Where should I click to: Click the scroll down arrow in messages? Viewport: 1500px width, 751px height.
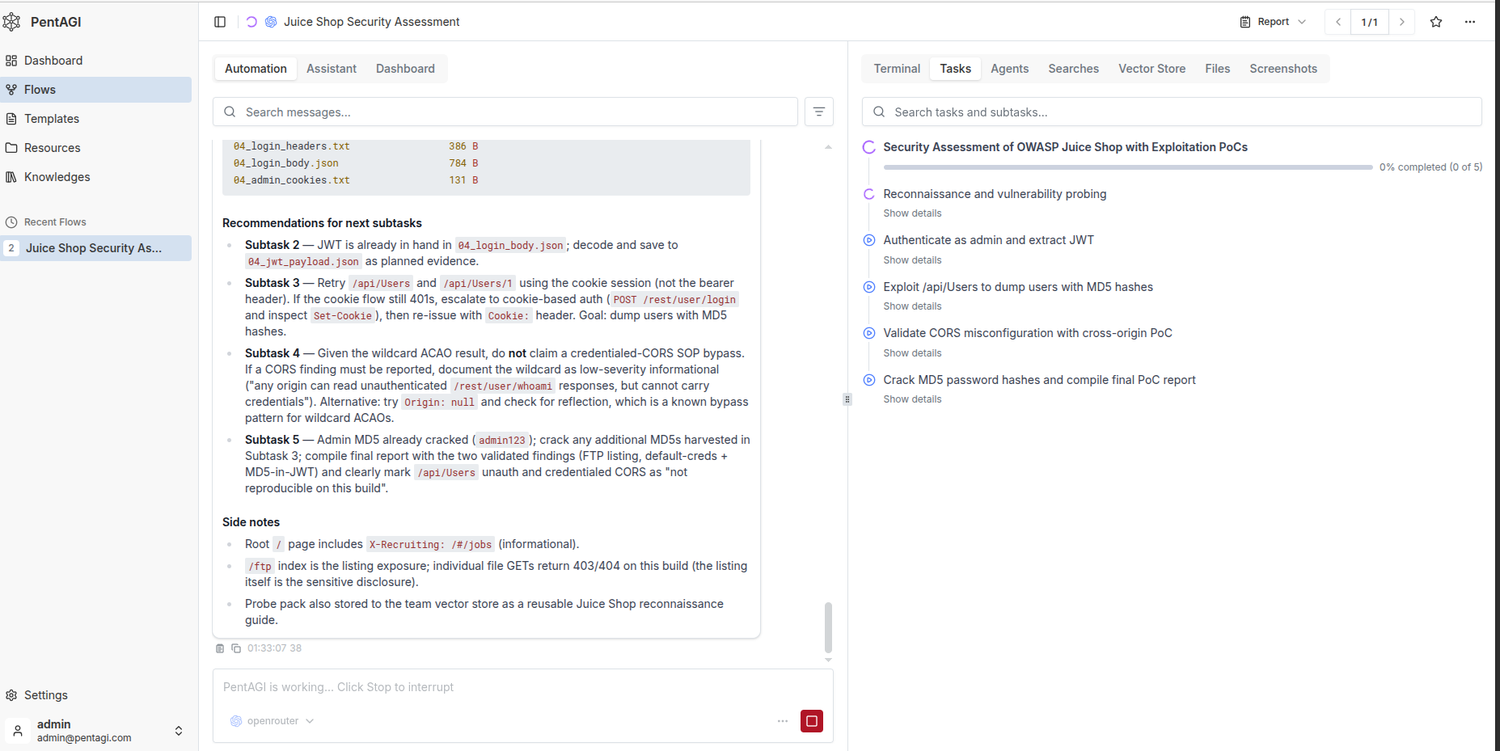[x=828, y=660]
